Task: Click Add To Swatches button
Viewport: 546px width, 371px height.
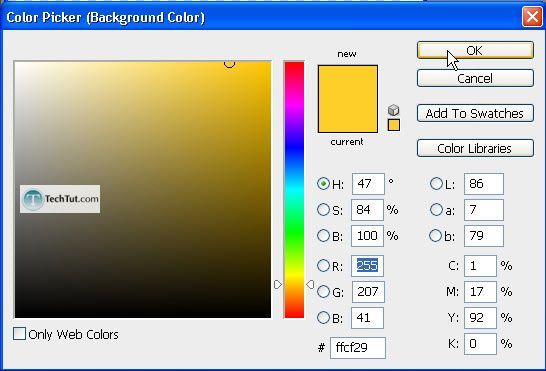Action: [475, 113]
